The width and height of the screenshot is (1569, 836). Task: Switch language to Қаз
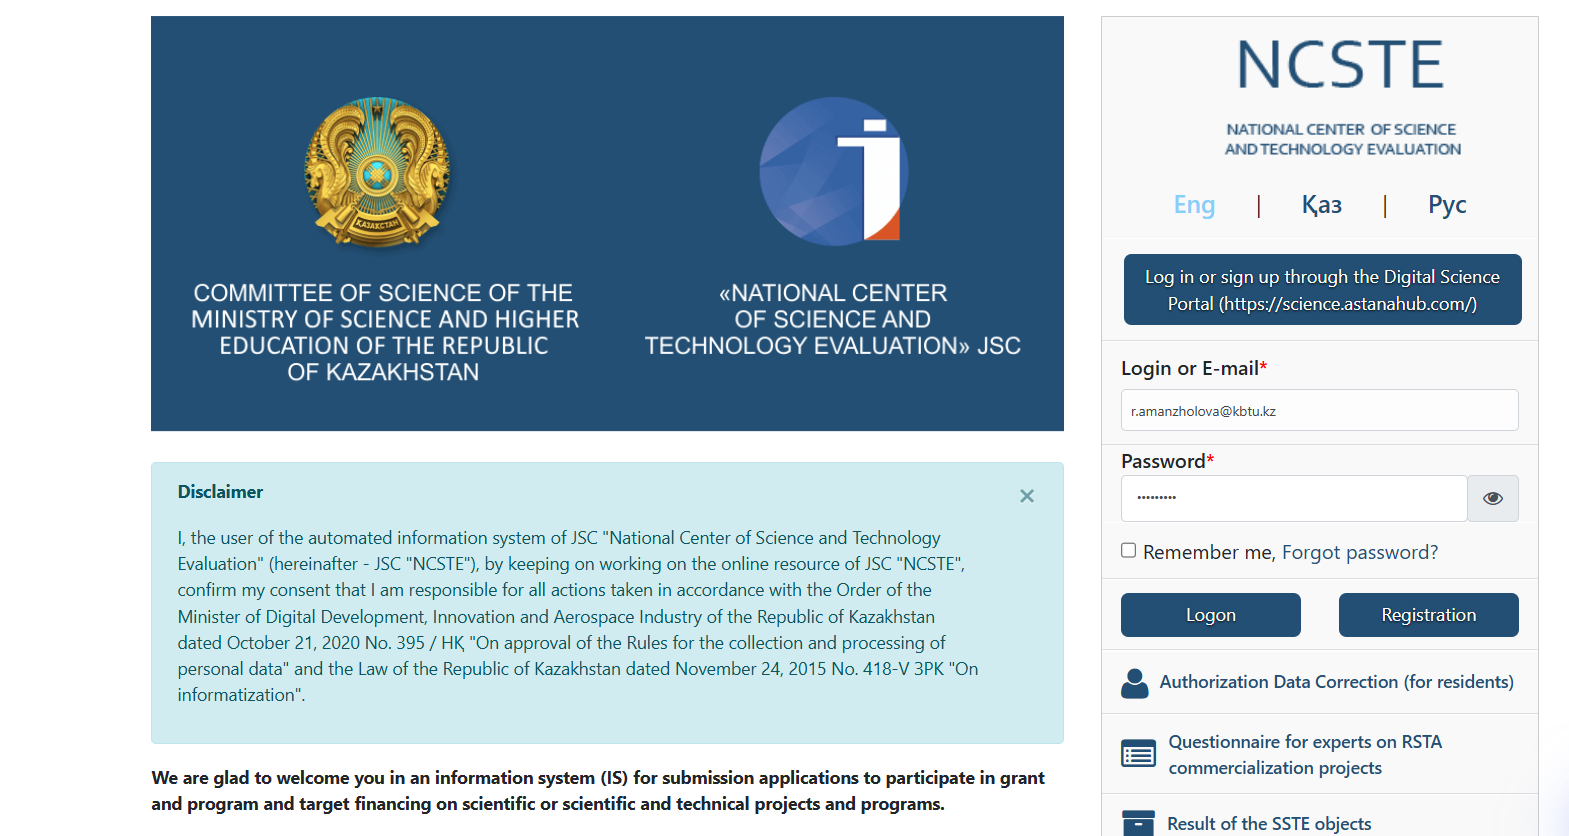[x=1321, y=205]
